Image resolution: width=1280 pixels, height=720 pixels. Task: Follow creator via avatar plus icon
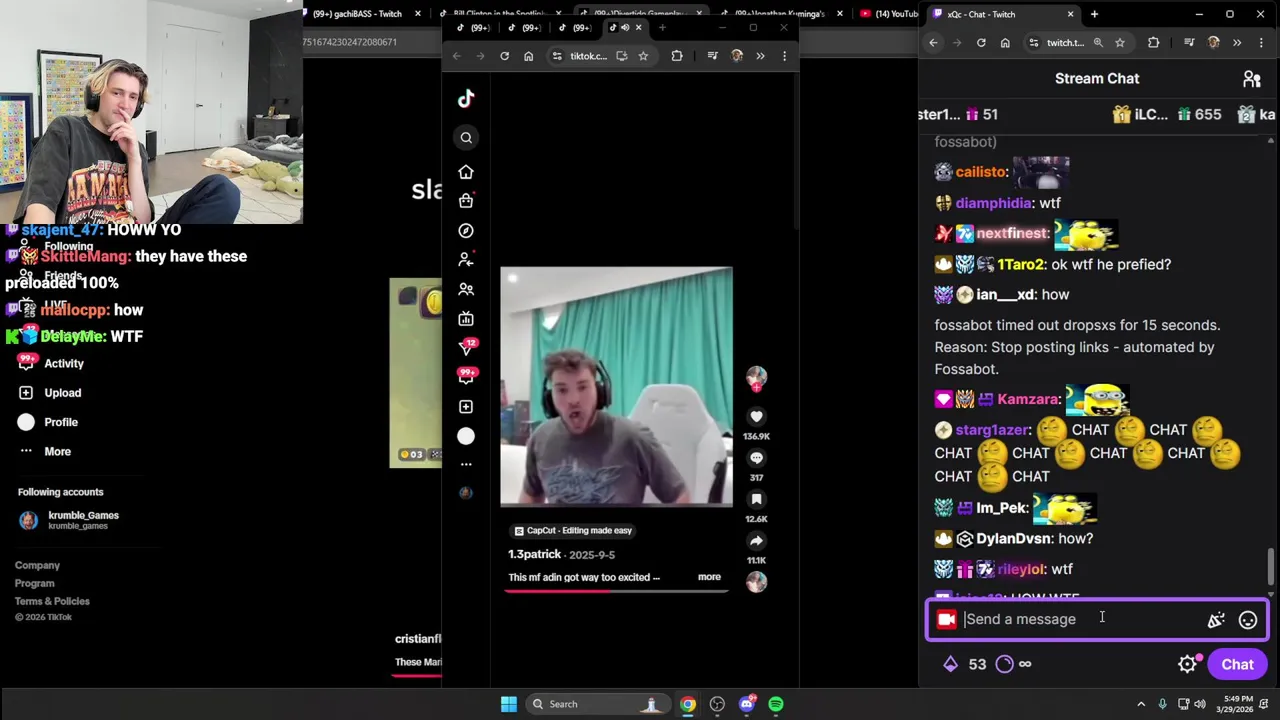tap(757, 387)
